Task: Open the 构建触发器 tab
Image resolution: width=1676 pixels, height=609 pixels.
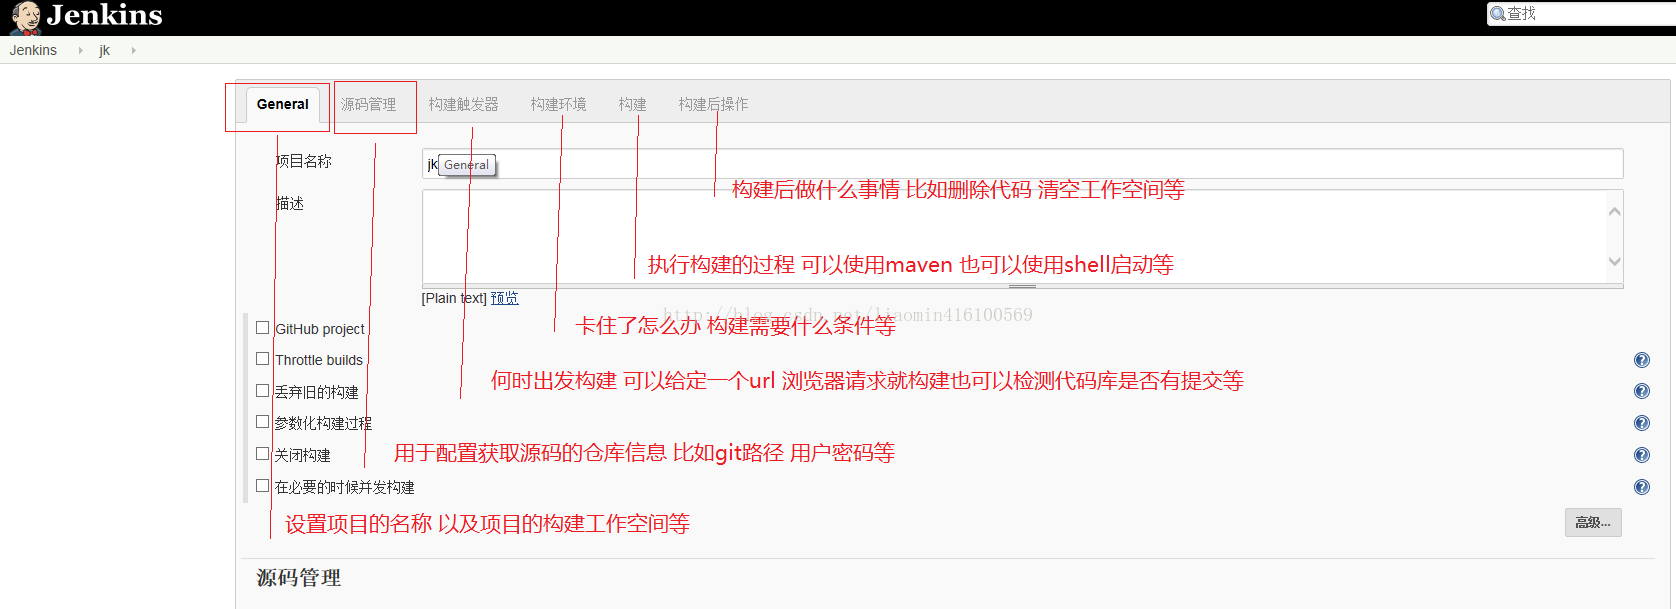Action: (x=463, y=104)
